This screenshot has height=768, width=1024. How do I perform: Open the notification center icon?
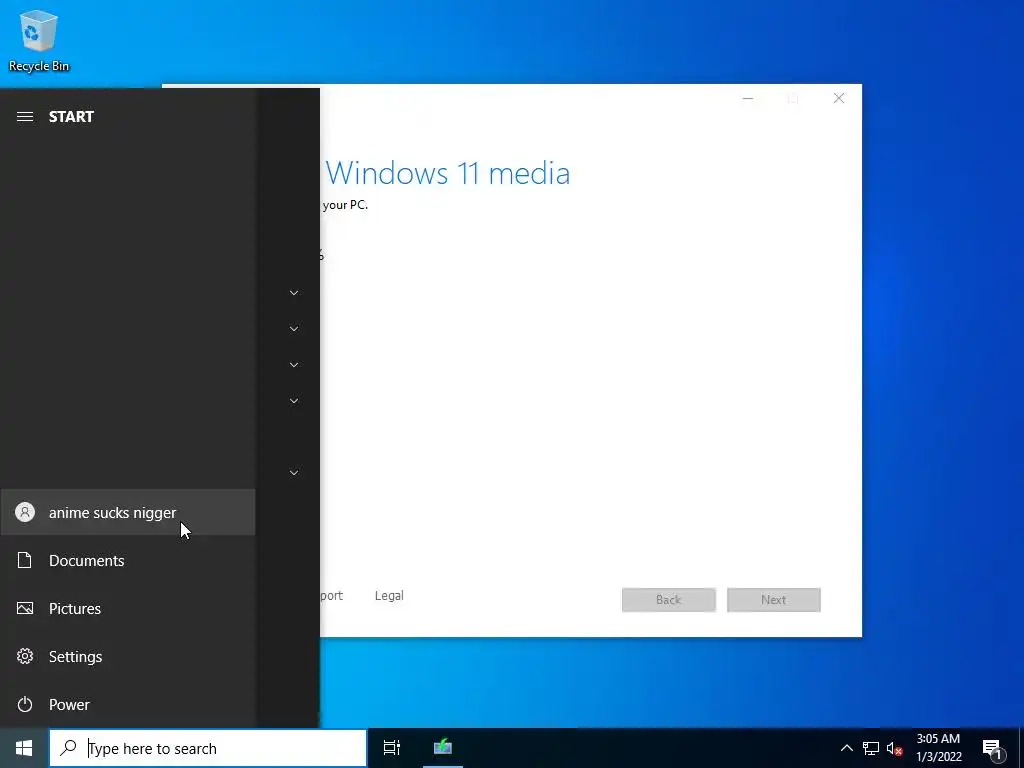tap(993, 748)
